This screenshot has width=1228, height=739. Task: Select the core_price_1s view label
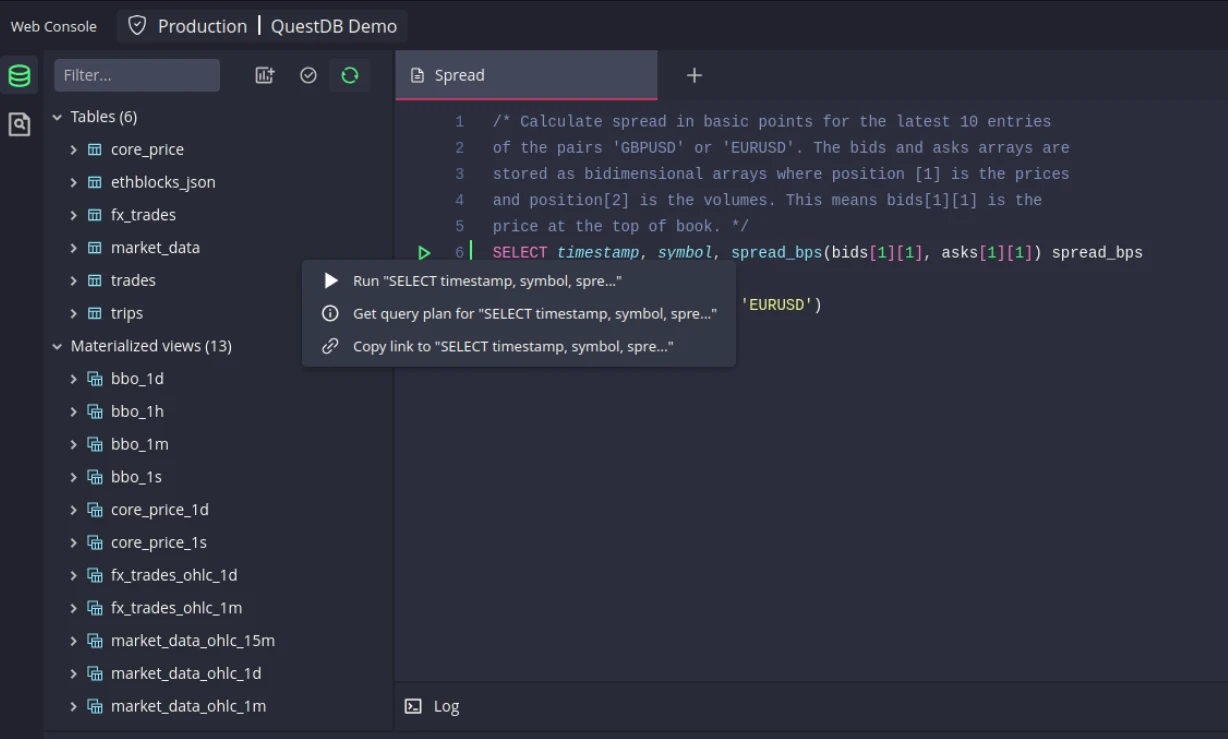click(x=159, y=542)
